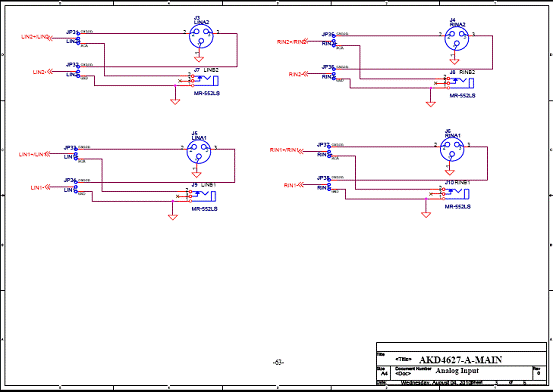The image size is (553, 392).
Task: Select the J8 RINB2 phone jack symbol
Action: pyautogui.click(x=461, y=83)
